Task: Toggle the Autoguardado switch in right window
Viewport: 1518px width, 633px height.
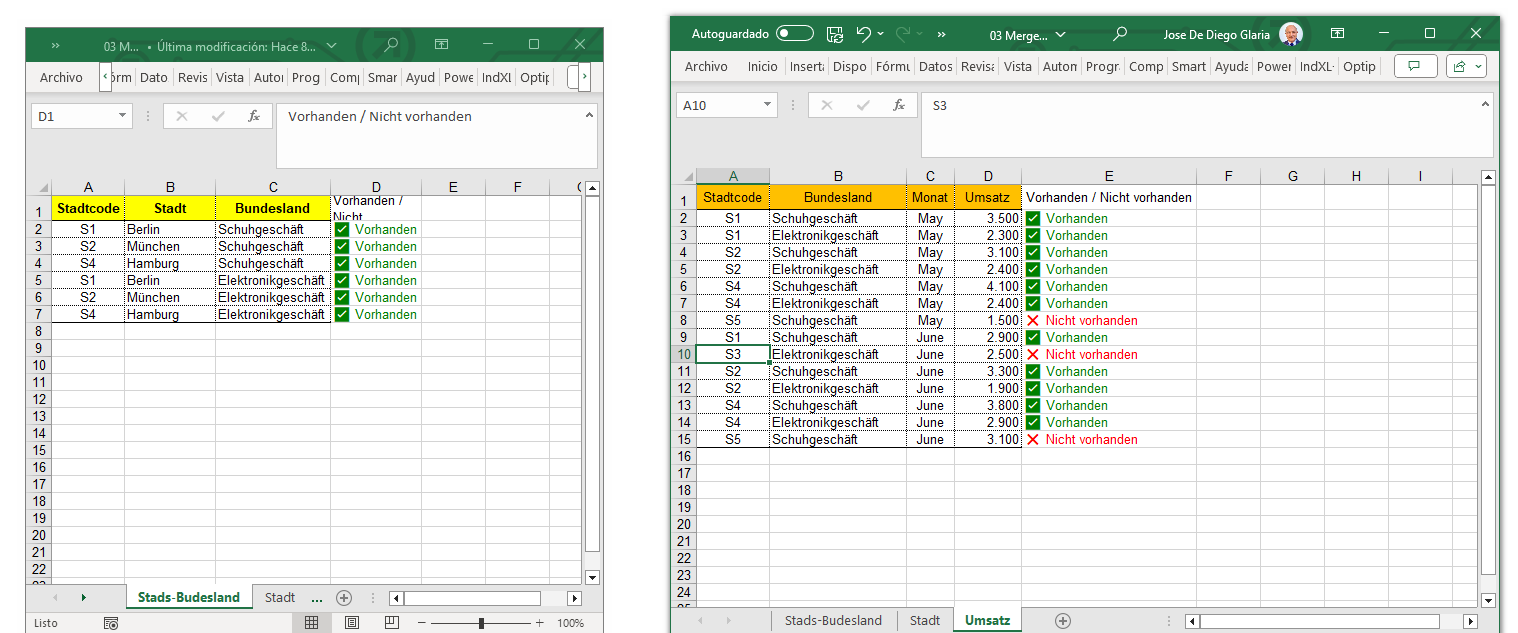Action: pos(795,34)
